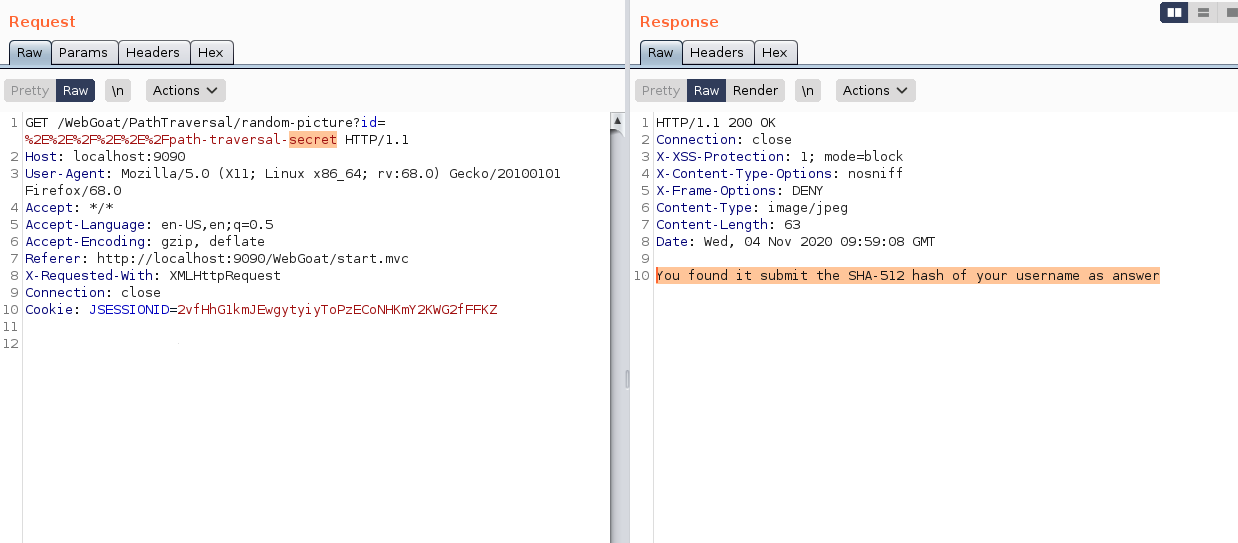Screen dimensions: 1238x543
Task: Switch the request view to Pretty
Action: [x=30, y=90]
